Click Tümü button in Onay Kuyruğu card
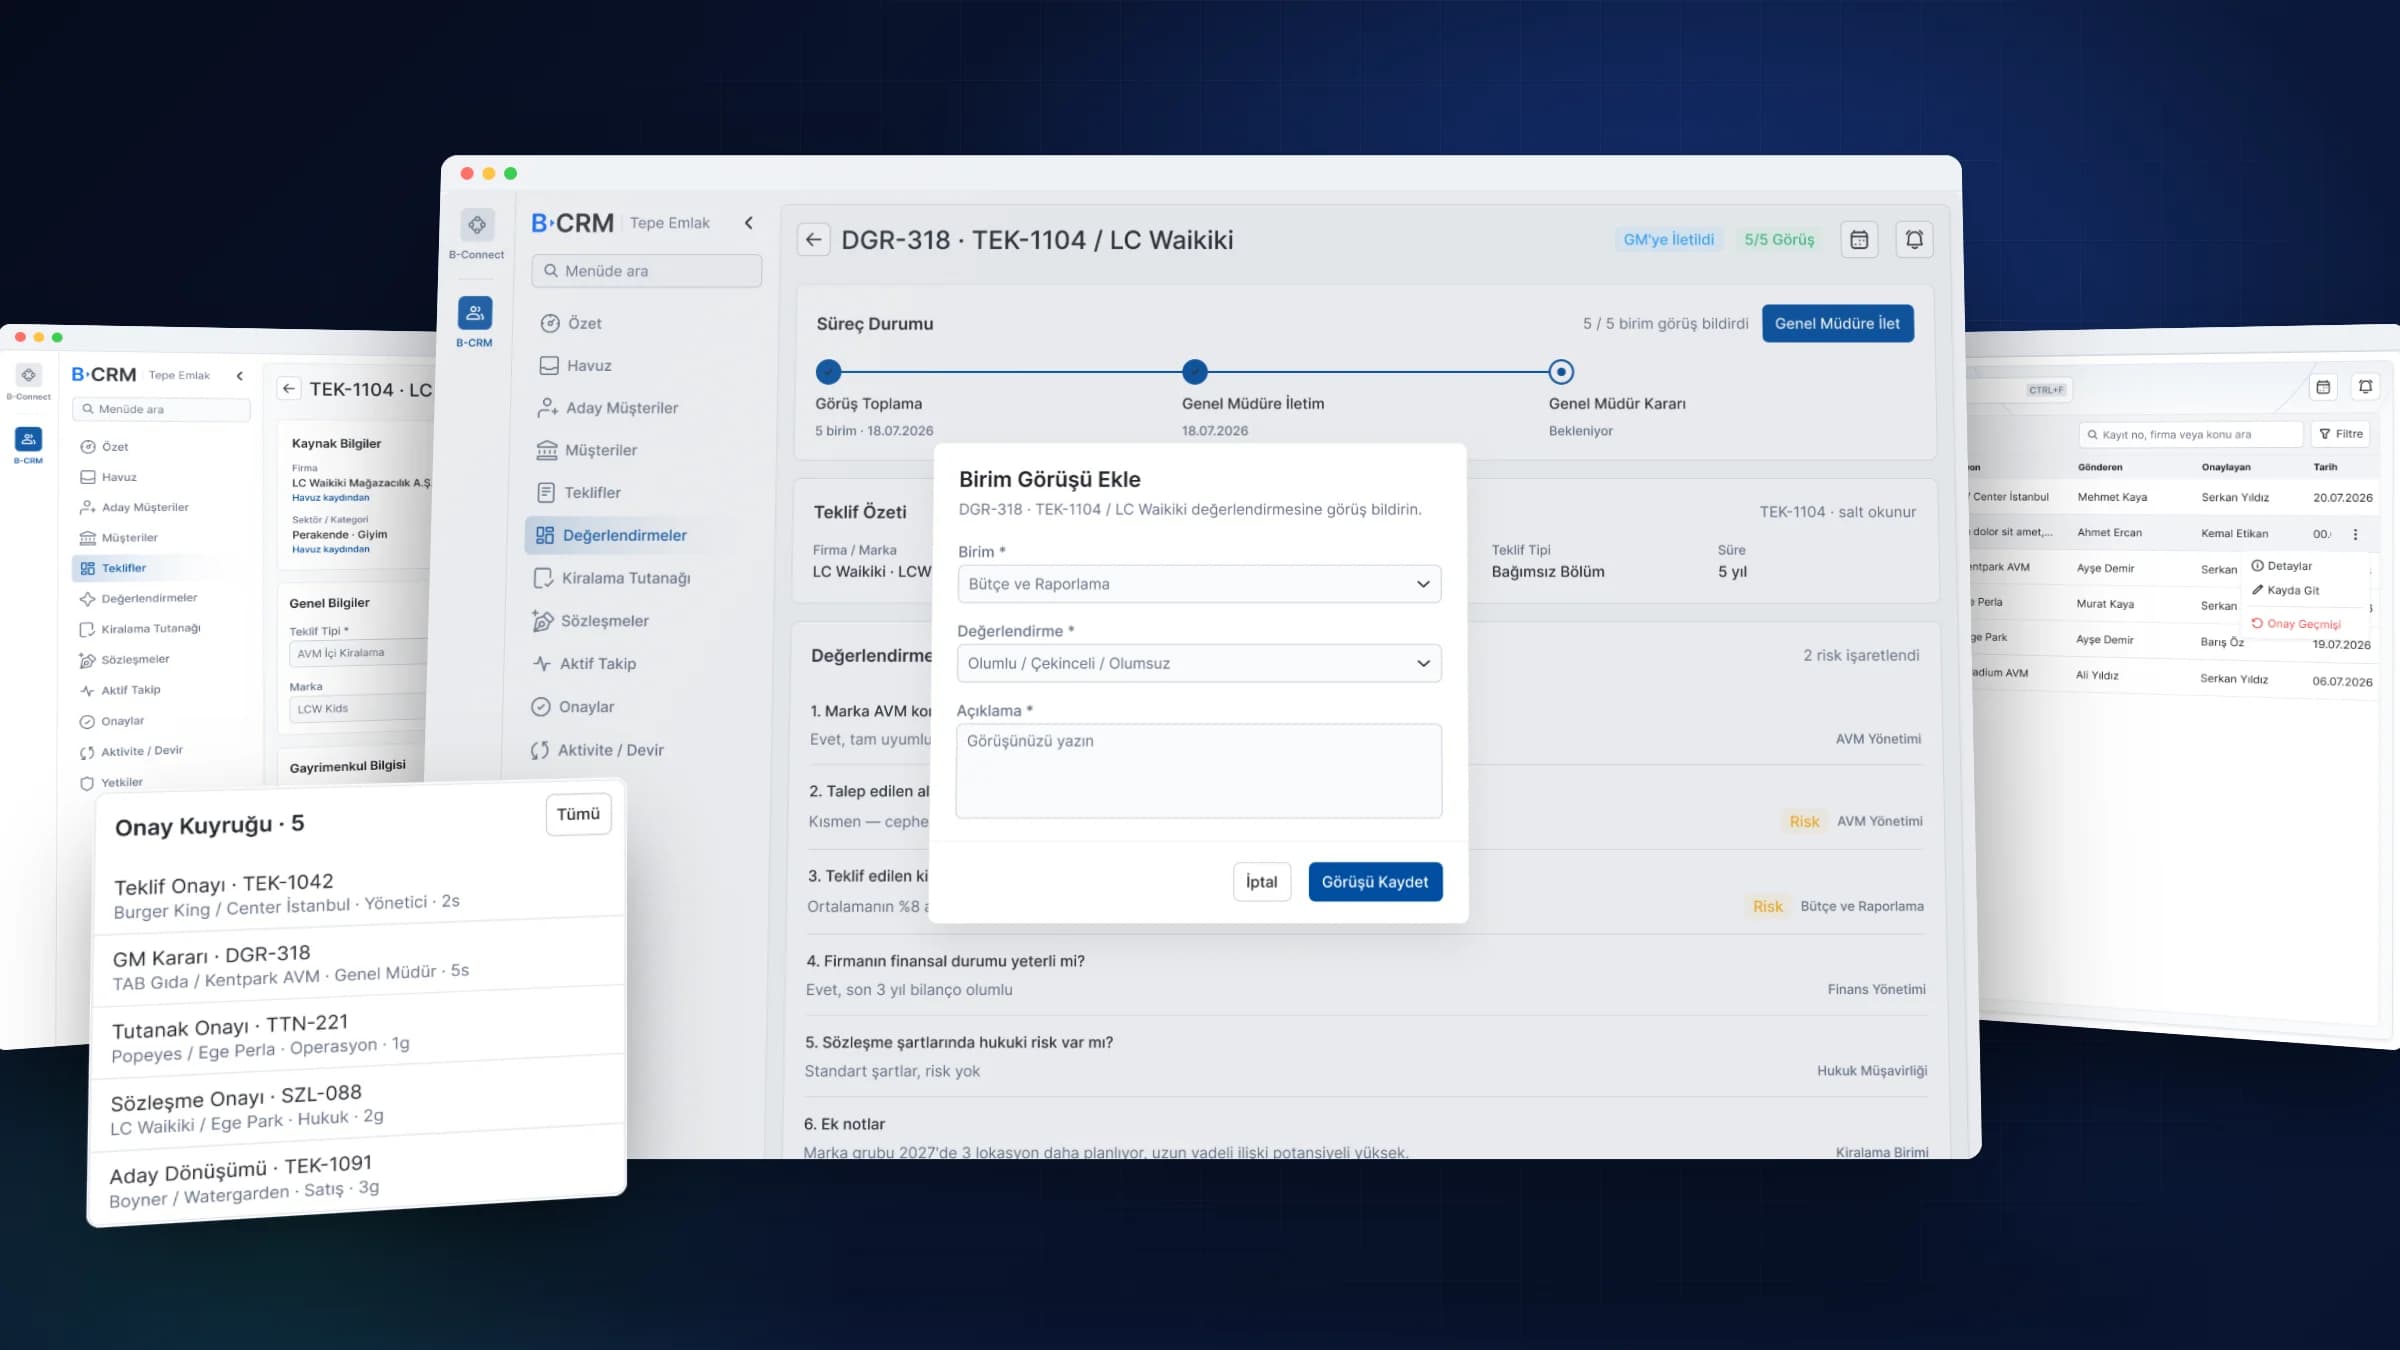Viewport: 2400px width, 1350px height. pyautogui.click(x=578, y=814)
